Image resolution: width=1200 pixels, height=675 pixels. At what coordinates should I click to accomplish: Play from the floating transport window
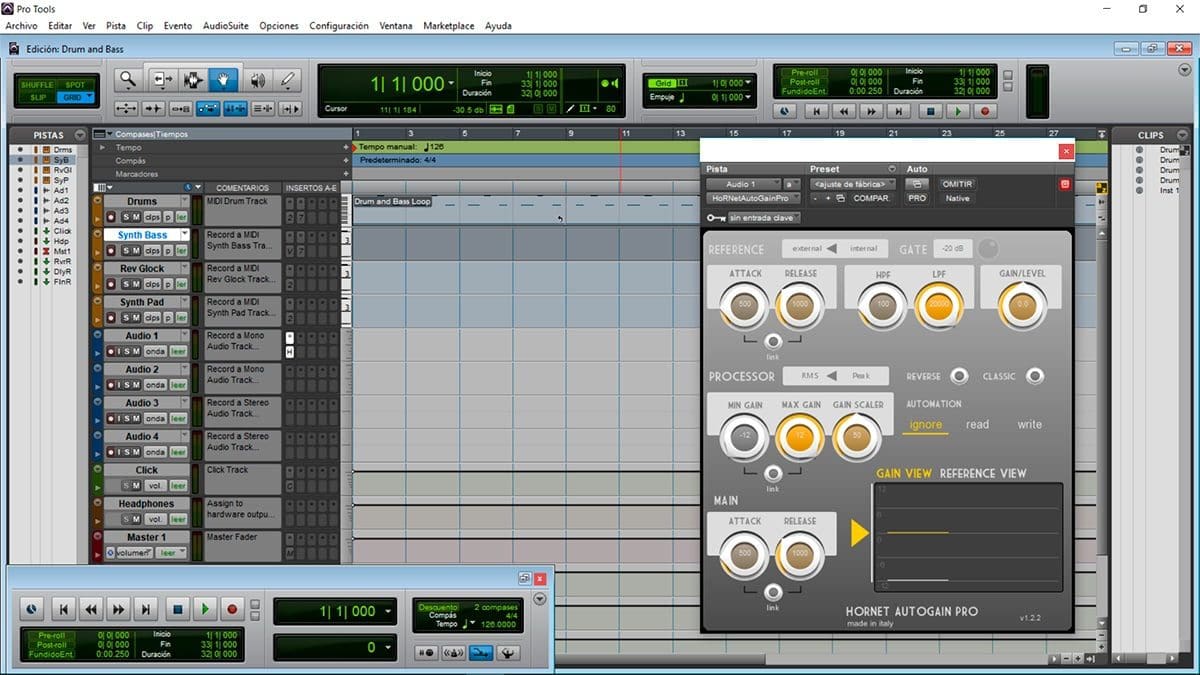pyautogui.click(x=205, y=609)
